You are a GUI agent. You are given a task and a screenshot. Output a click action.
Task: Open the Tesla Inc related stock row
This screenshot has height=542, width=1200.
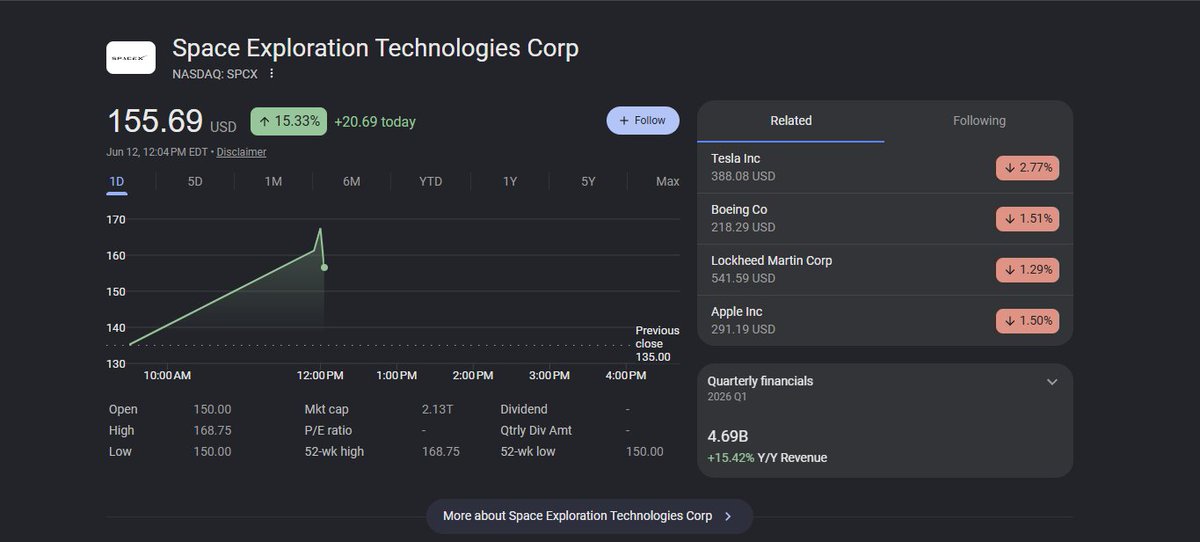885,167
